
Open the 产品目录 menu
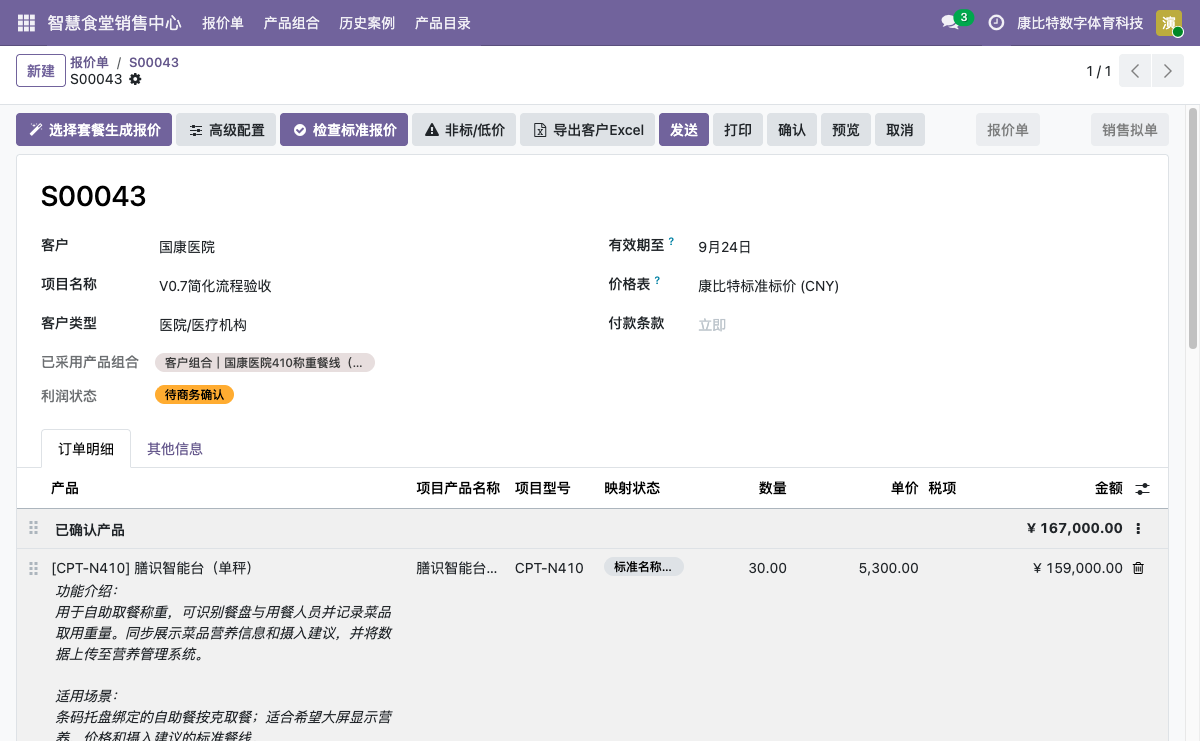[443, 23]
